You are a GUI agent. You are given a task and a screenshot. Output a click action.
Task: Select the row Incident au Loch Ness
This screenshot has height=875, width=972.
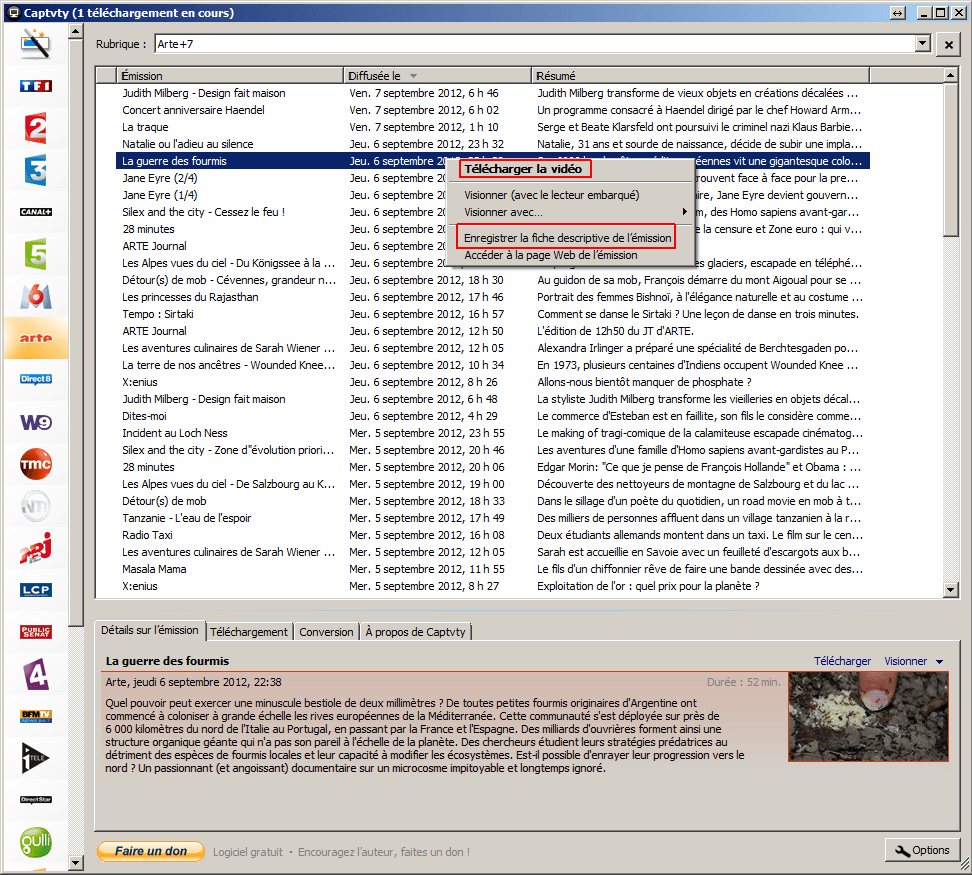pyautogui.click(x=492, y=433)
